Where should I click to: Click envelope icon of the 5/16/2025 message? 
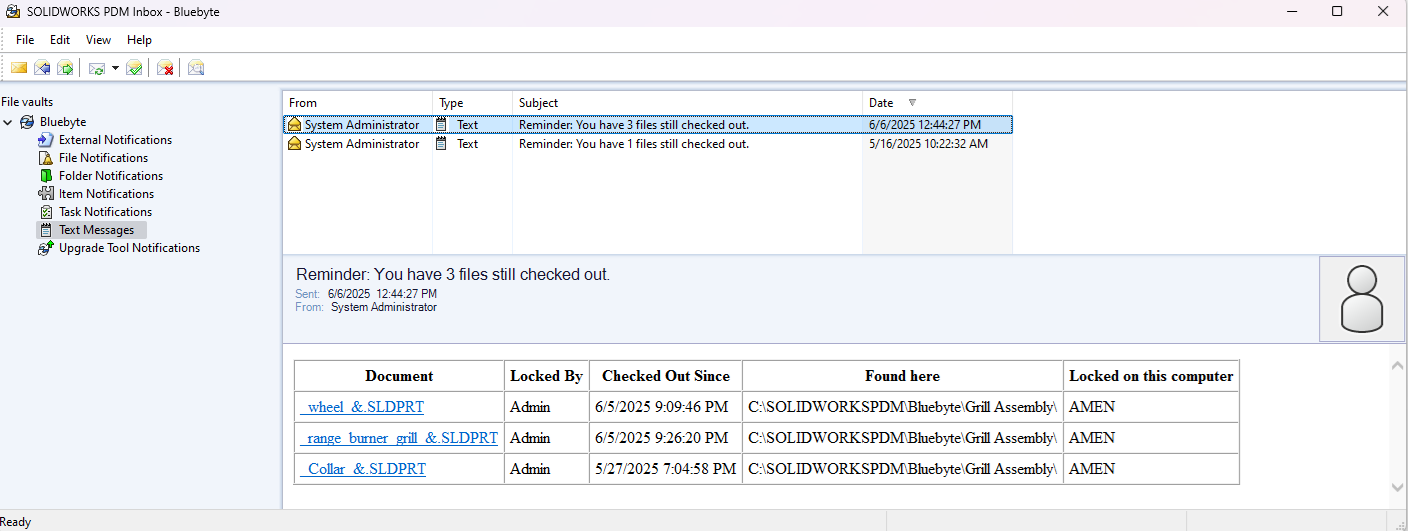pyautogui.click(x=294, y=144)
